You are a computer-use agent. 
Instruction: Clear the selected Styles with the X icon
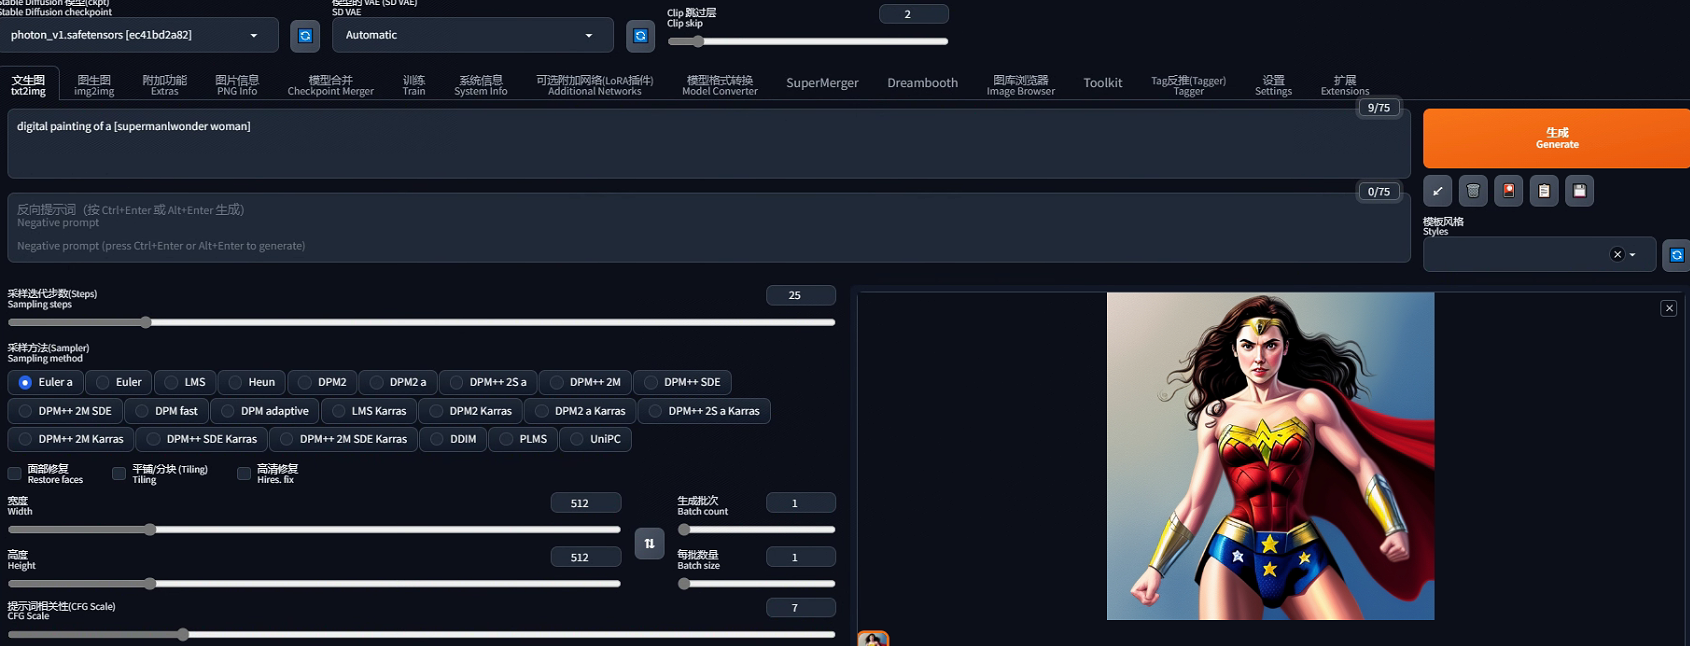[1617, 255]
